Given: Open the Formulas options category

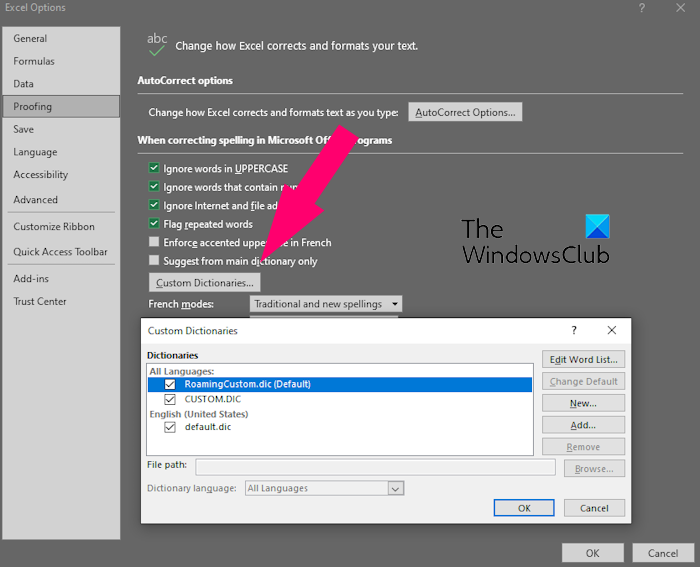Looking at the screenshot, I should (x=61, y=61).
